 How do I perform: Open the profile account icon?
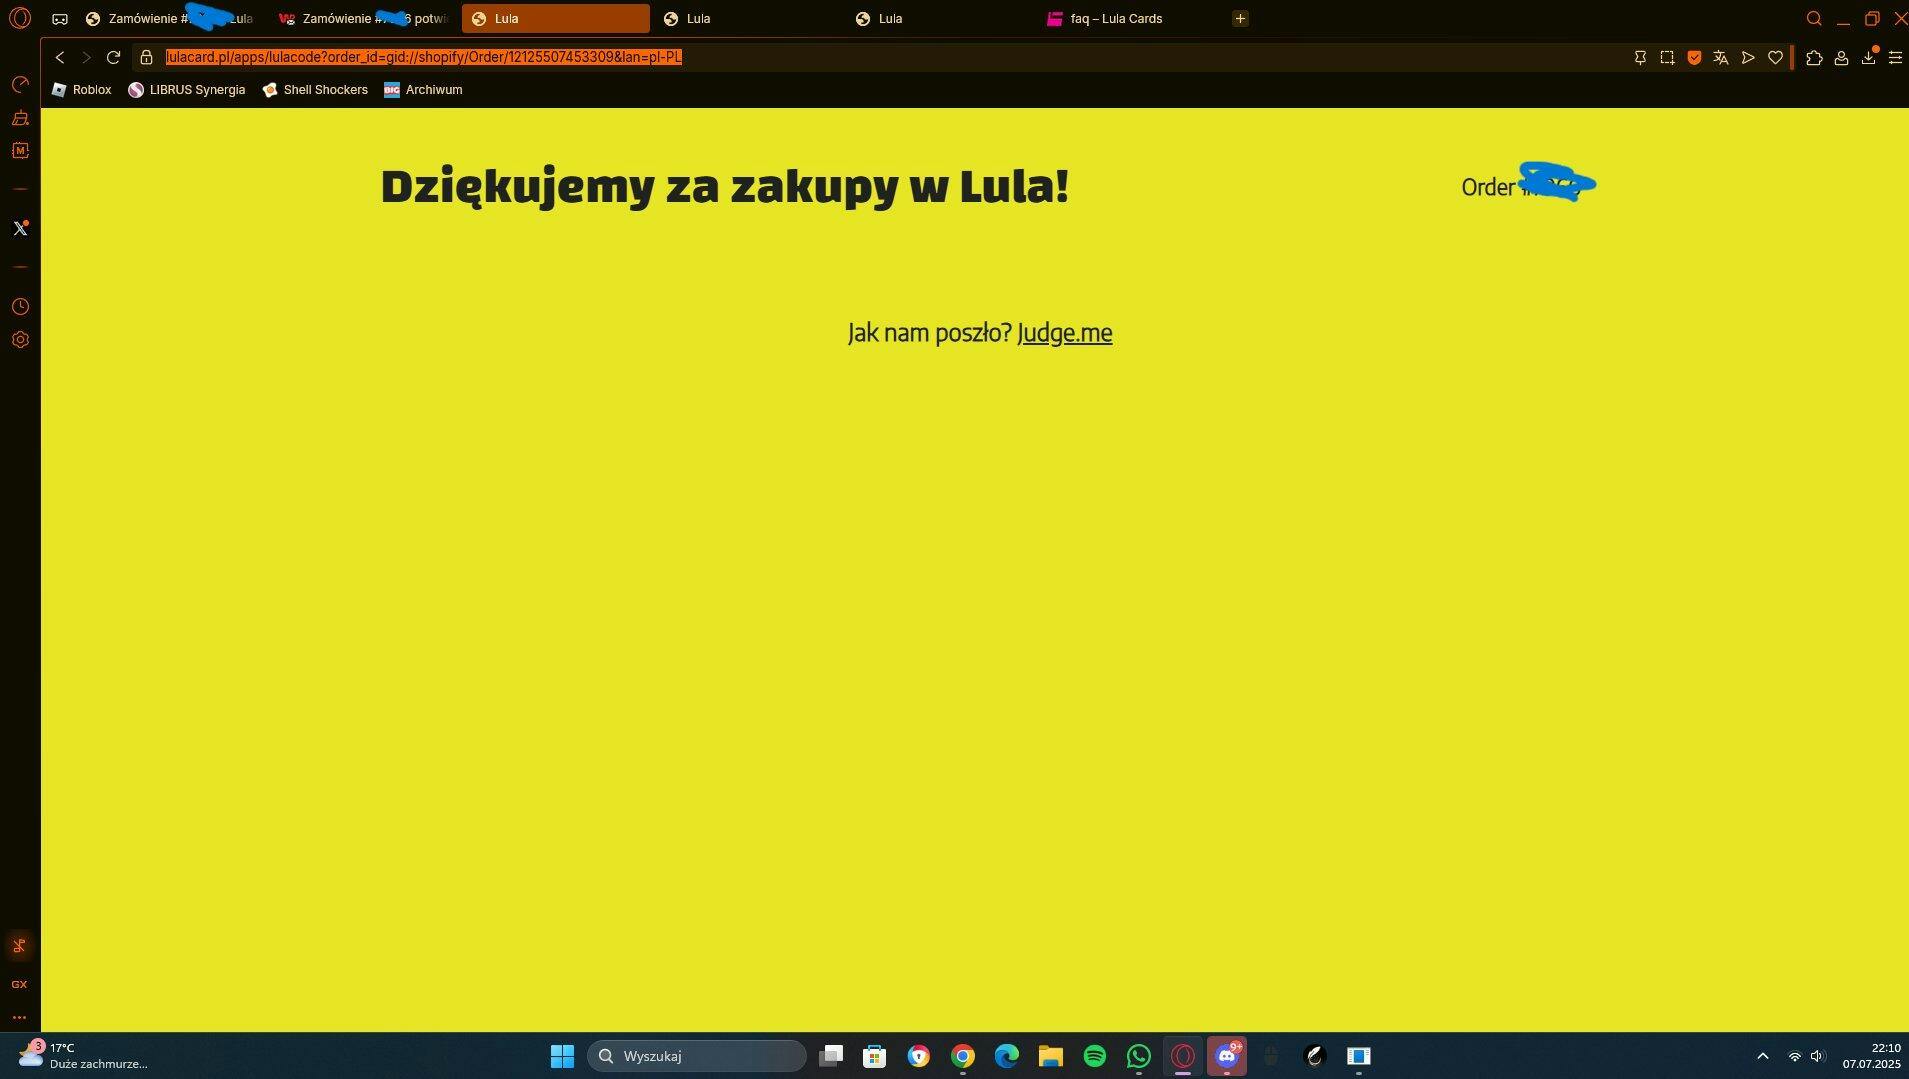[x=1841, y=58]
